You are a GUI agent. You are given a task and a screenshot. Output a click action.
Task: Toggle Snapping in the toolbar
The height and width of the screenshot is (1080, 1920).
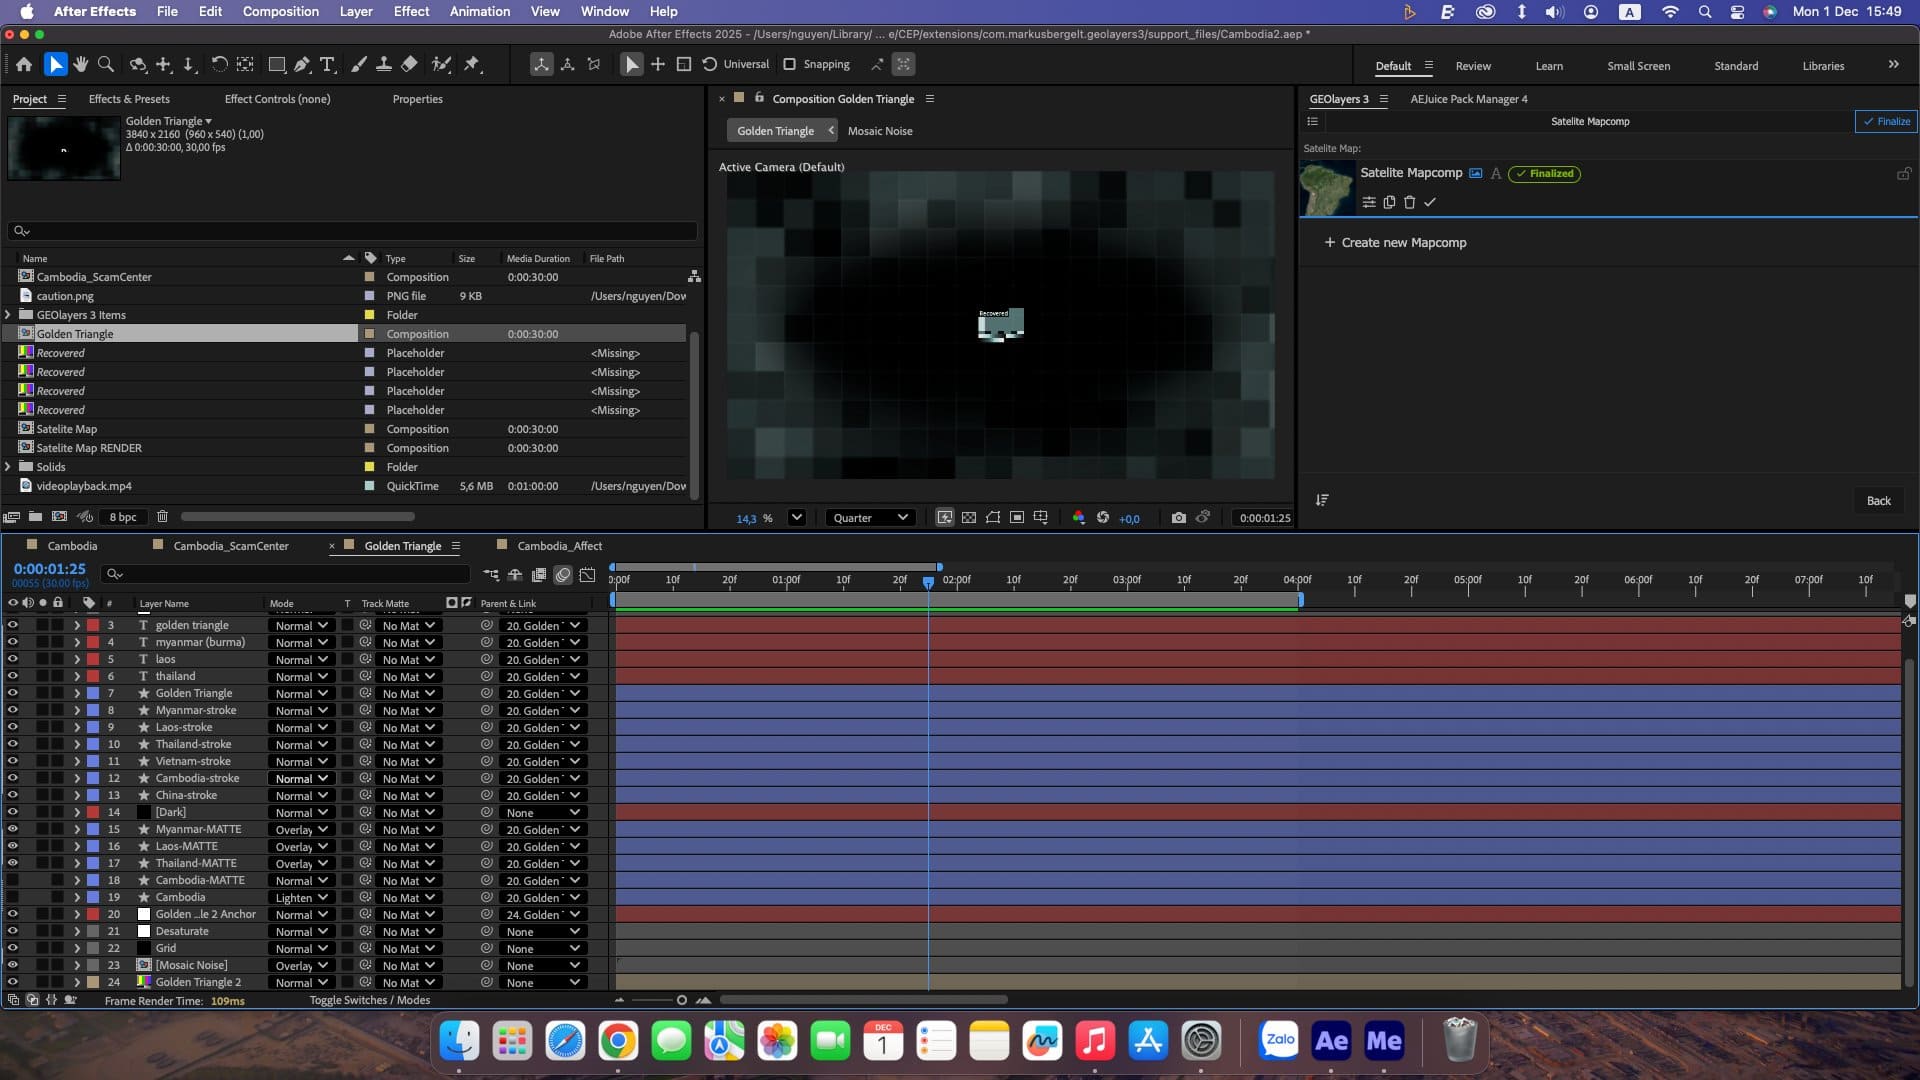coord(789,64)
